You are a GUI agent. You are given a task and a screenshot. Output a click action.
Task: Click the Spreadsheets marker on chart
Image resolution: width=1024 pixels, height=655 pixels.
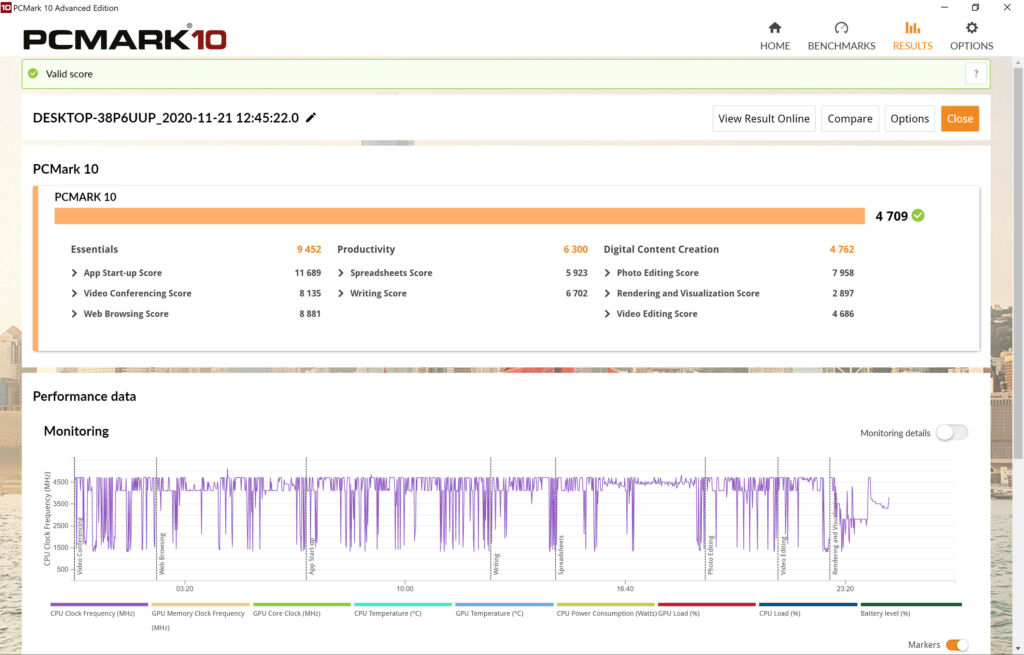(x=560, y=555)
